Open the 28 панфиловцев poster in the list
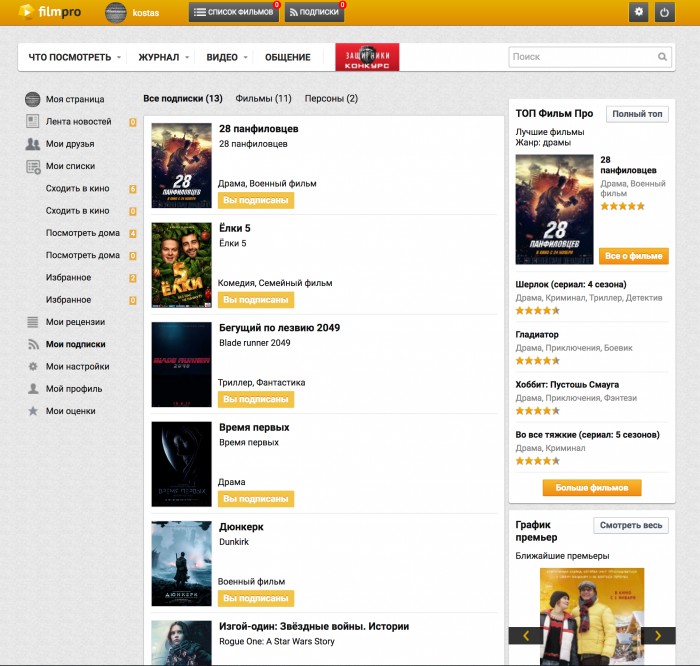 coord(181,166)
